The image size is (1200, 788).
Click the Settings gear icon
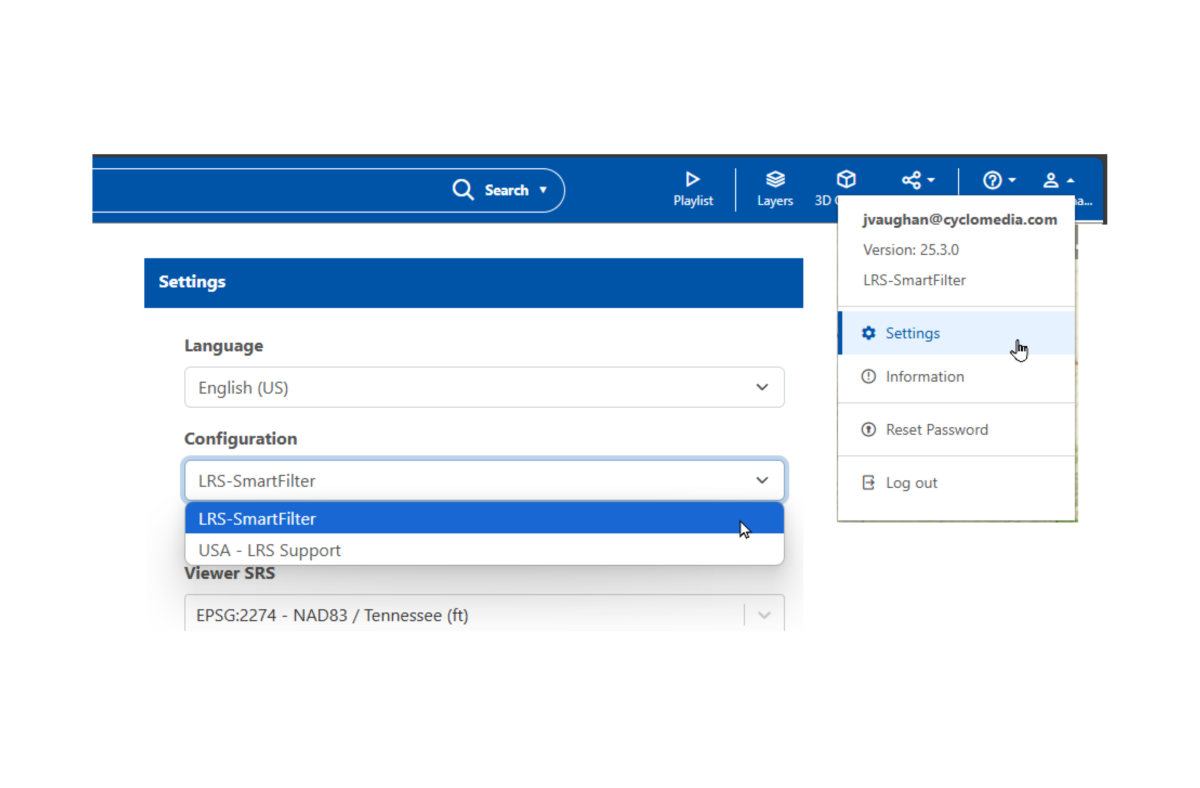click(868, 333)
